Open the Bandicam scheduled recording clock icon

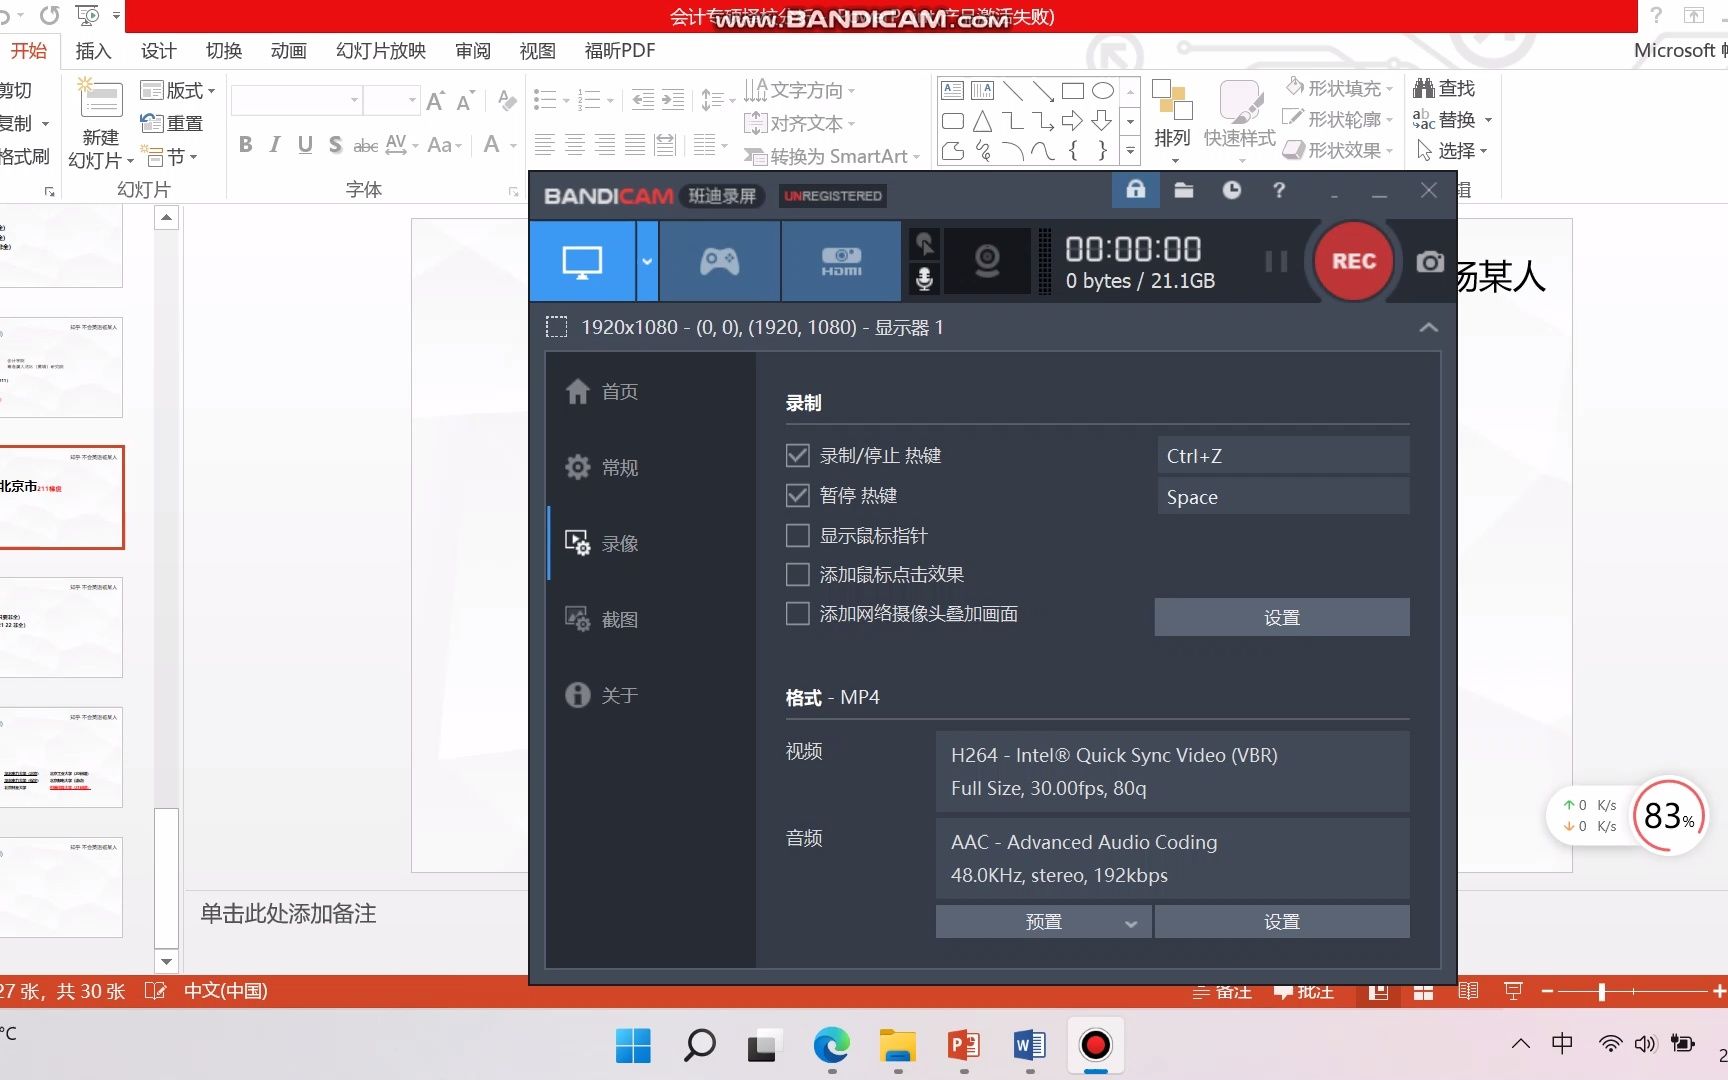(x=1231, y=190)
